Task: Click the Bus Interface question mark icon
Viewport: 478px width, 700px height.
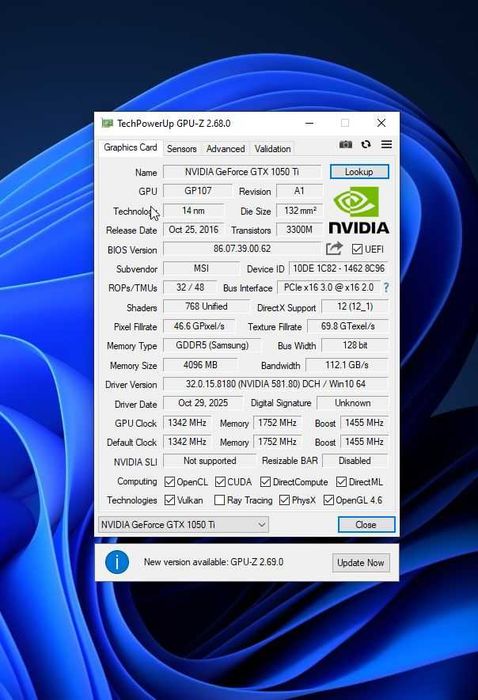Action: coord(386,288)
